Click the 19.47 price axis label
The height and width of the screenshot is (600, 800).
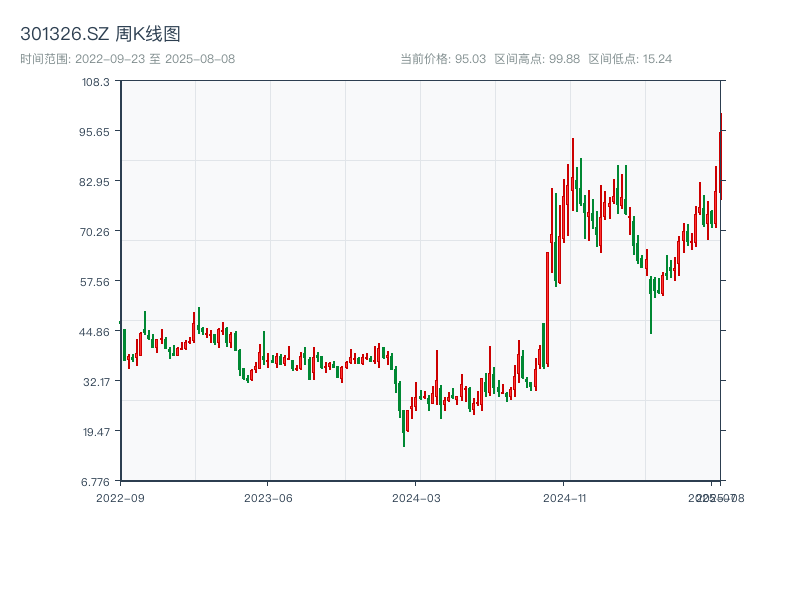click(x=97, y=431)
